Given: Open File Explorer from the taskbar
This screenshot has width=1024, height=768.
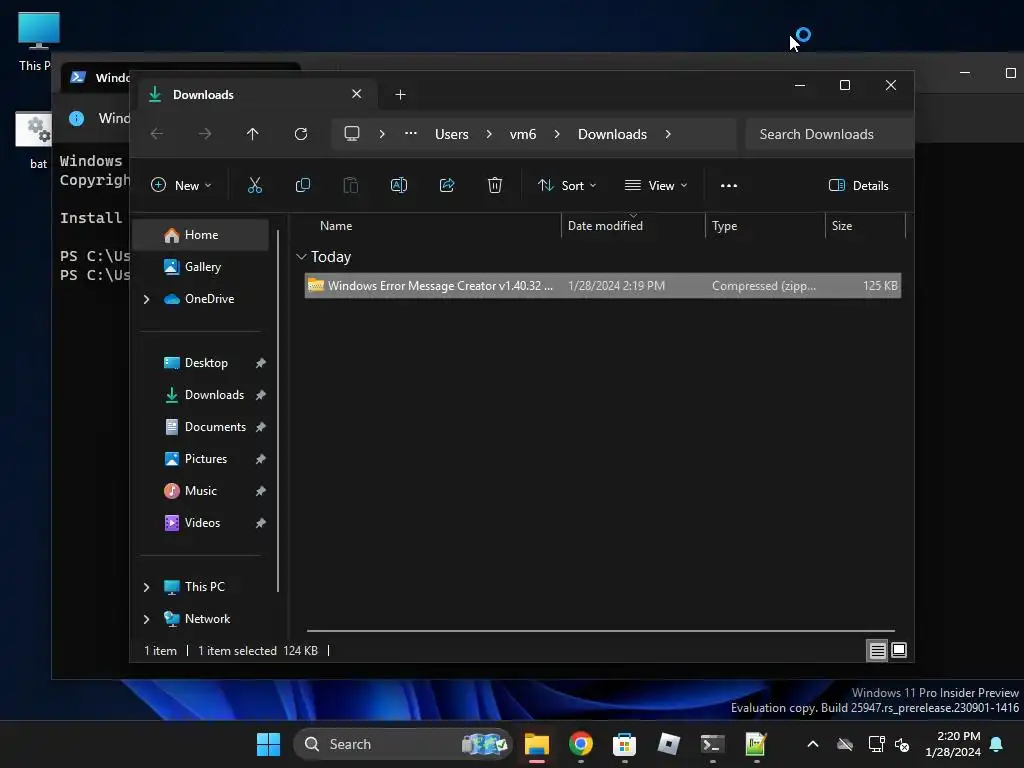Looking at the screenshot, I should [x=537, y=744].
